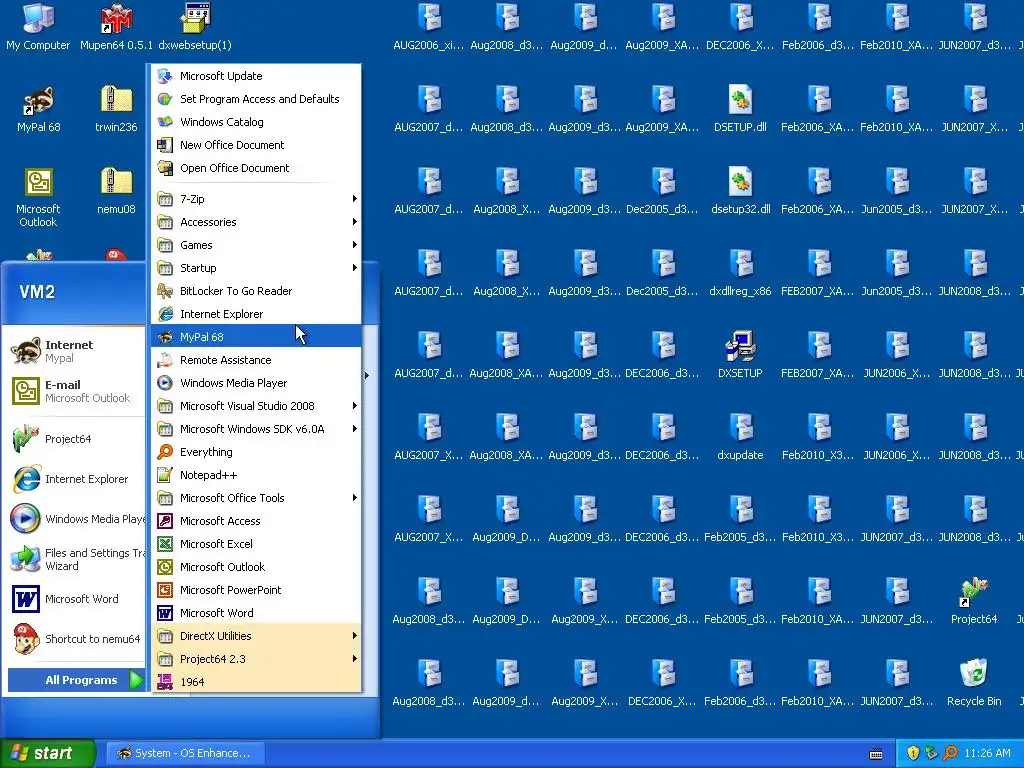Launch Microsoft PowerPoint from programs menu

pos(256,590)
